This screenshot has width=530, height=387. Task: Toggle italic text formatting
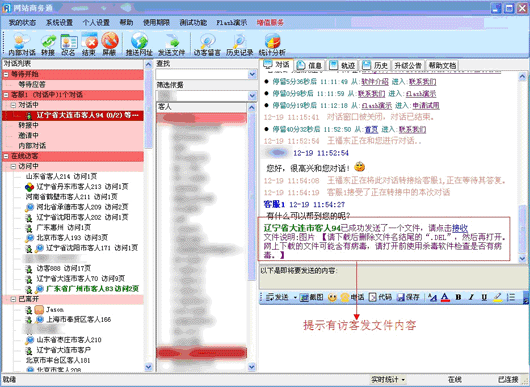click(x=471, y=297)
